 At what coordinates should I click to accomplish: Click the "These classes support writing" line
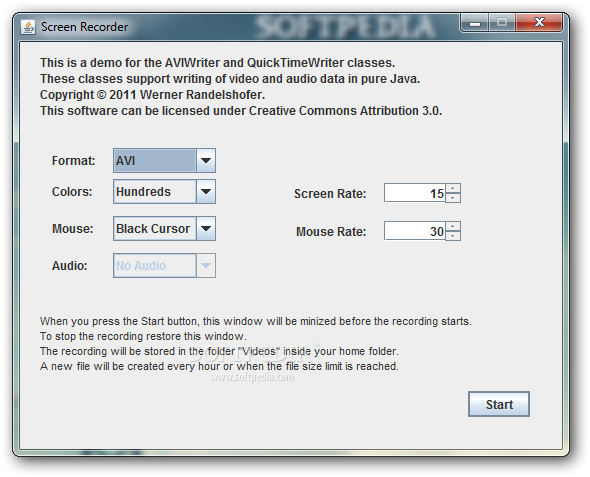230,79
